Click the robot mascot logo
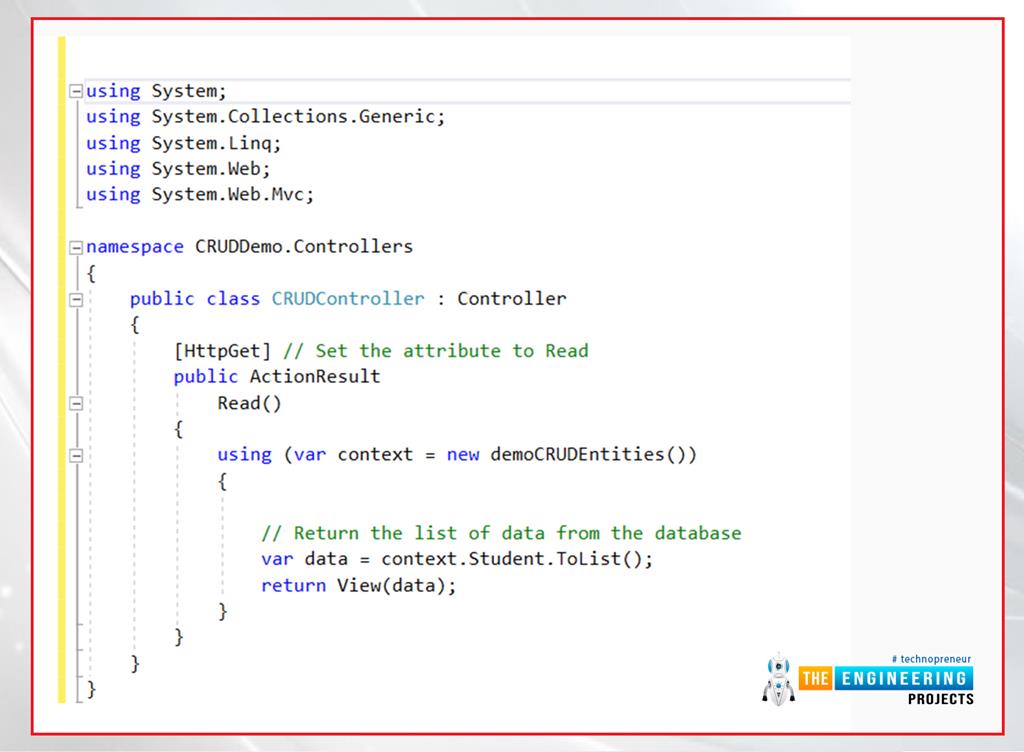The height and width of the screenshot is (752, 1024). 778,678
